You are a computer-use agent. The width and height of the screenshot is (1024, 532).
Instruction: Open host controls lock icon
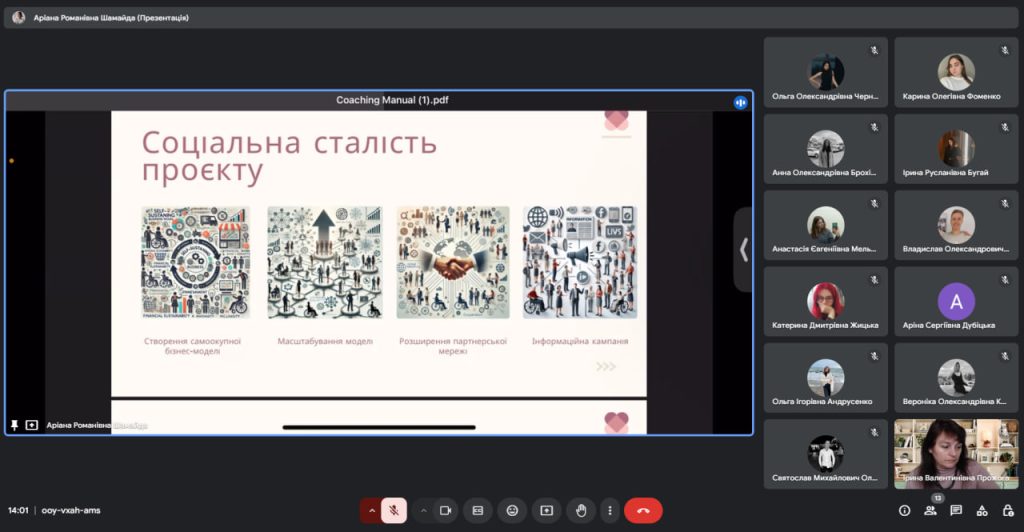coord(1008,510)
